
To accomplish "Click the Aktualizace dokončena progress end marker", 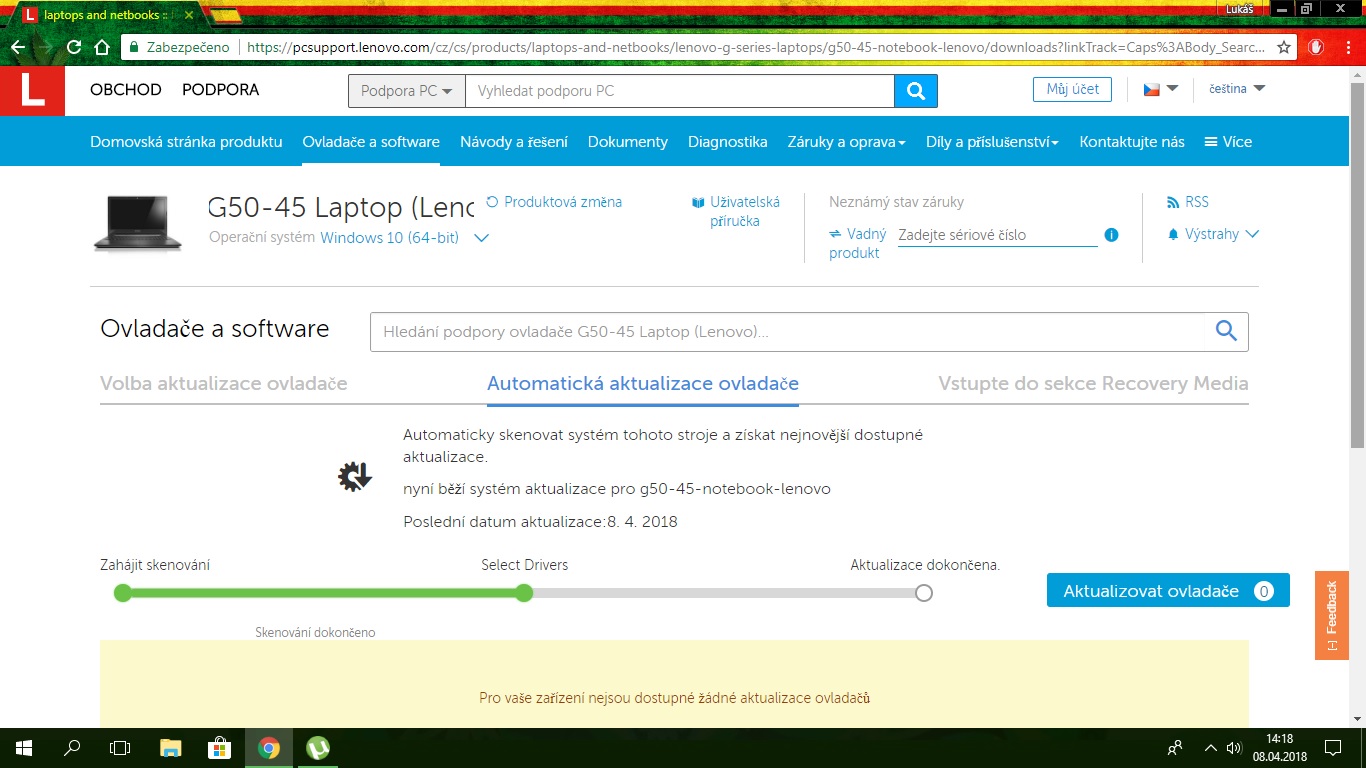I will click(x=924, y=593).
